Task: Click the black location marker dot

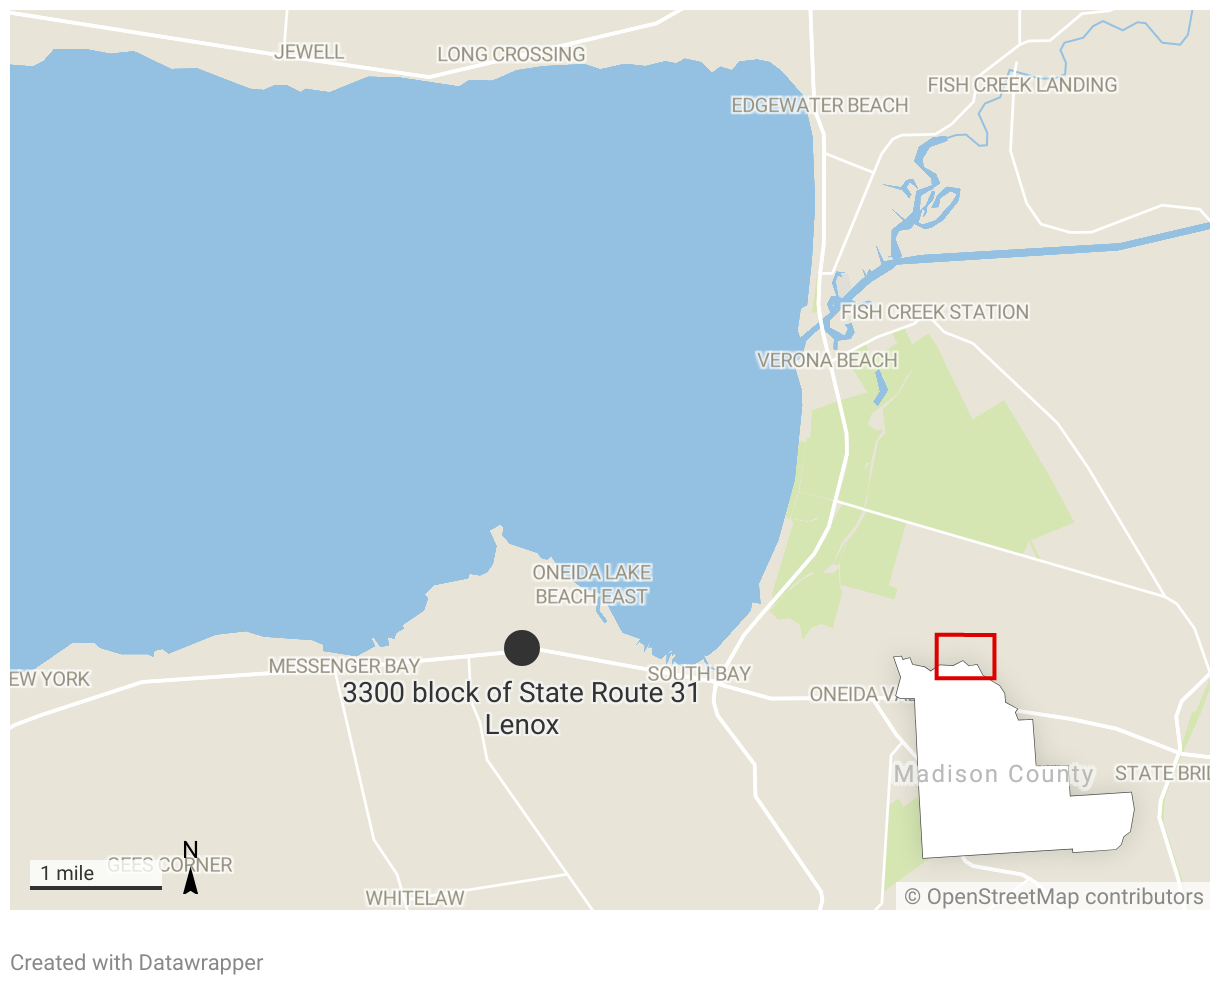Action: (x=522, y=648)
